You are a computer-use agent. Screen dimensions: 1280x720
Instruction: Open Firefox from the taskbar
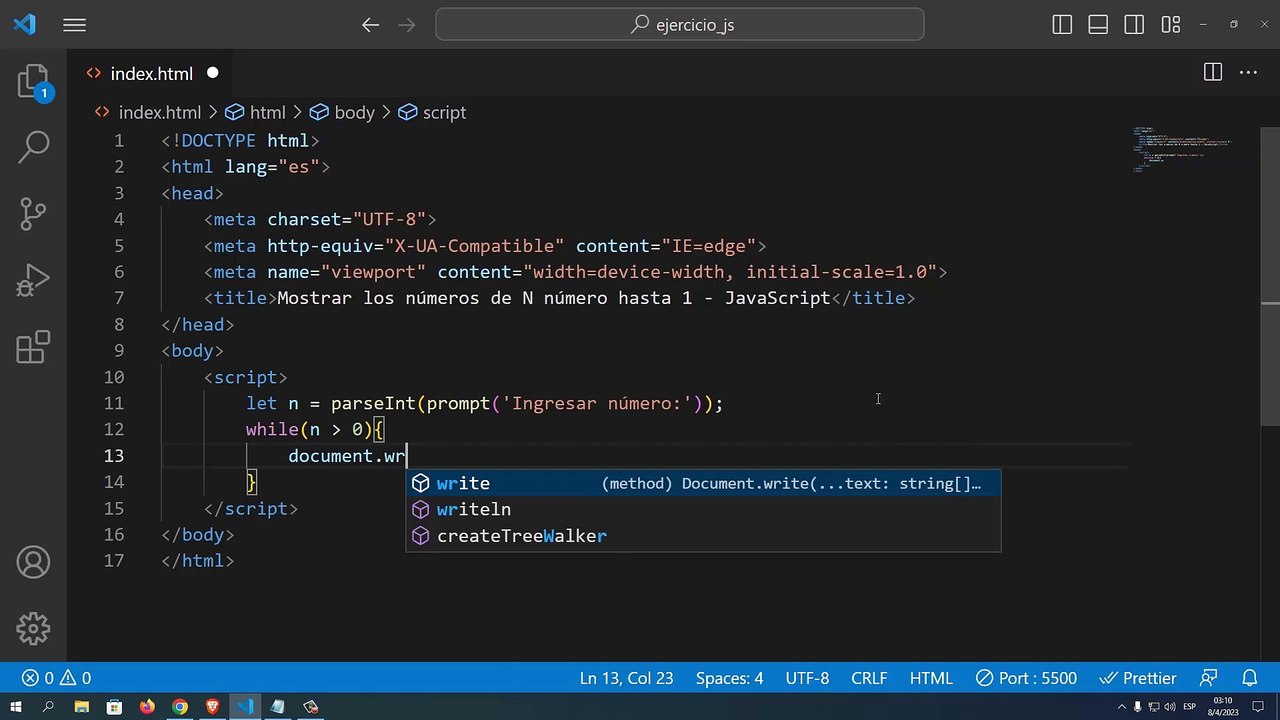click(147, 707)
